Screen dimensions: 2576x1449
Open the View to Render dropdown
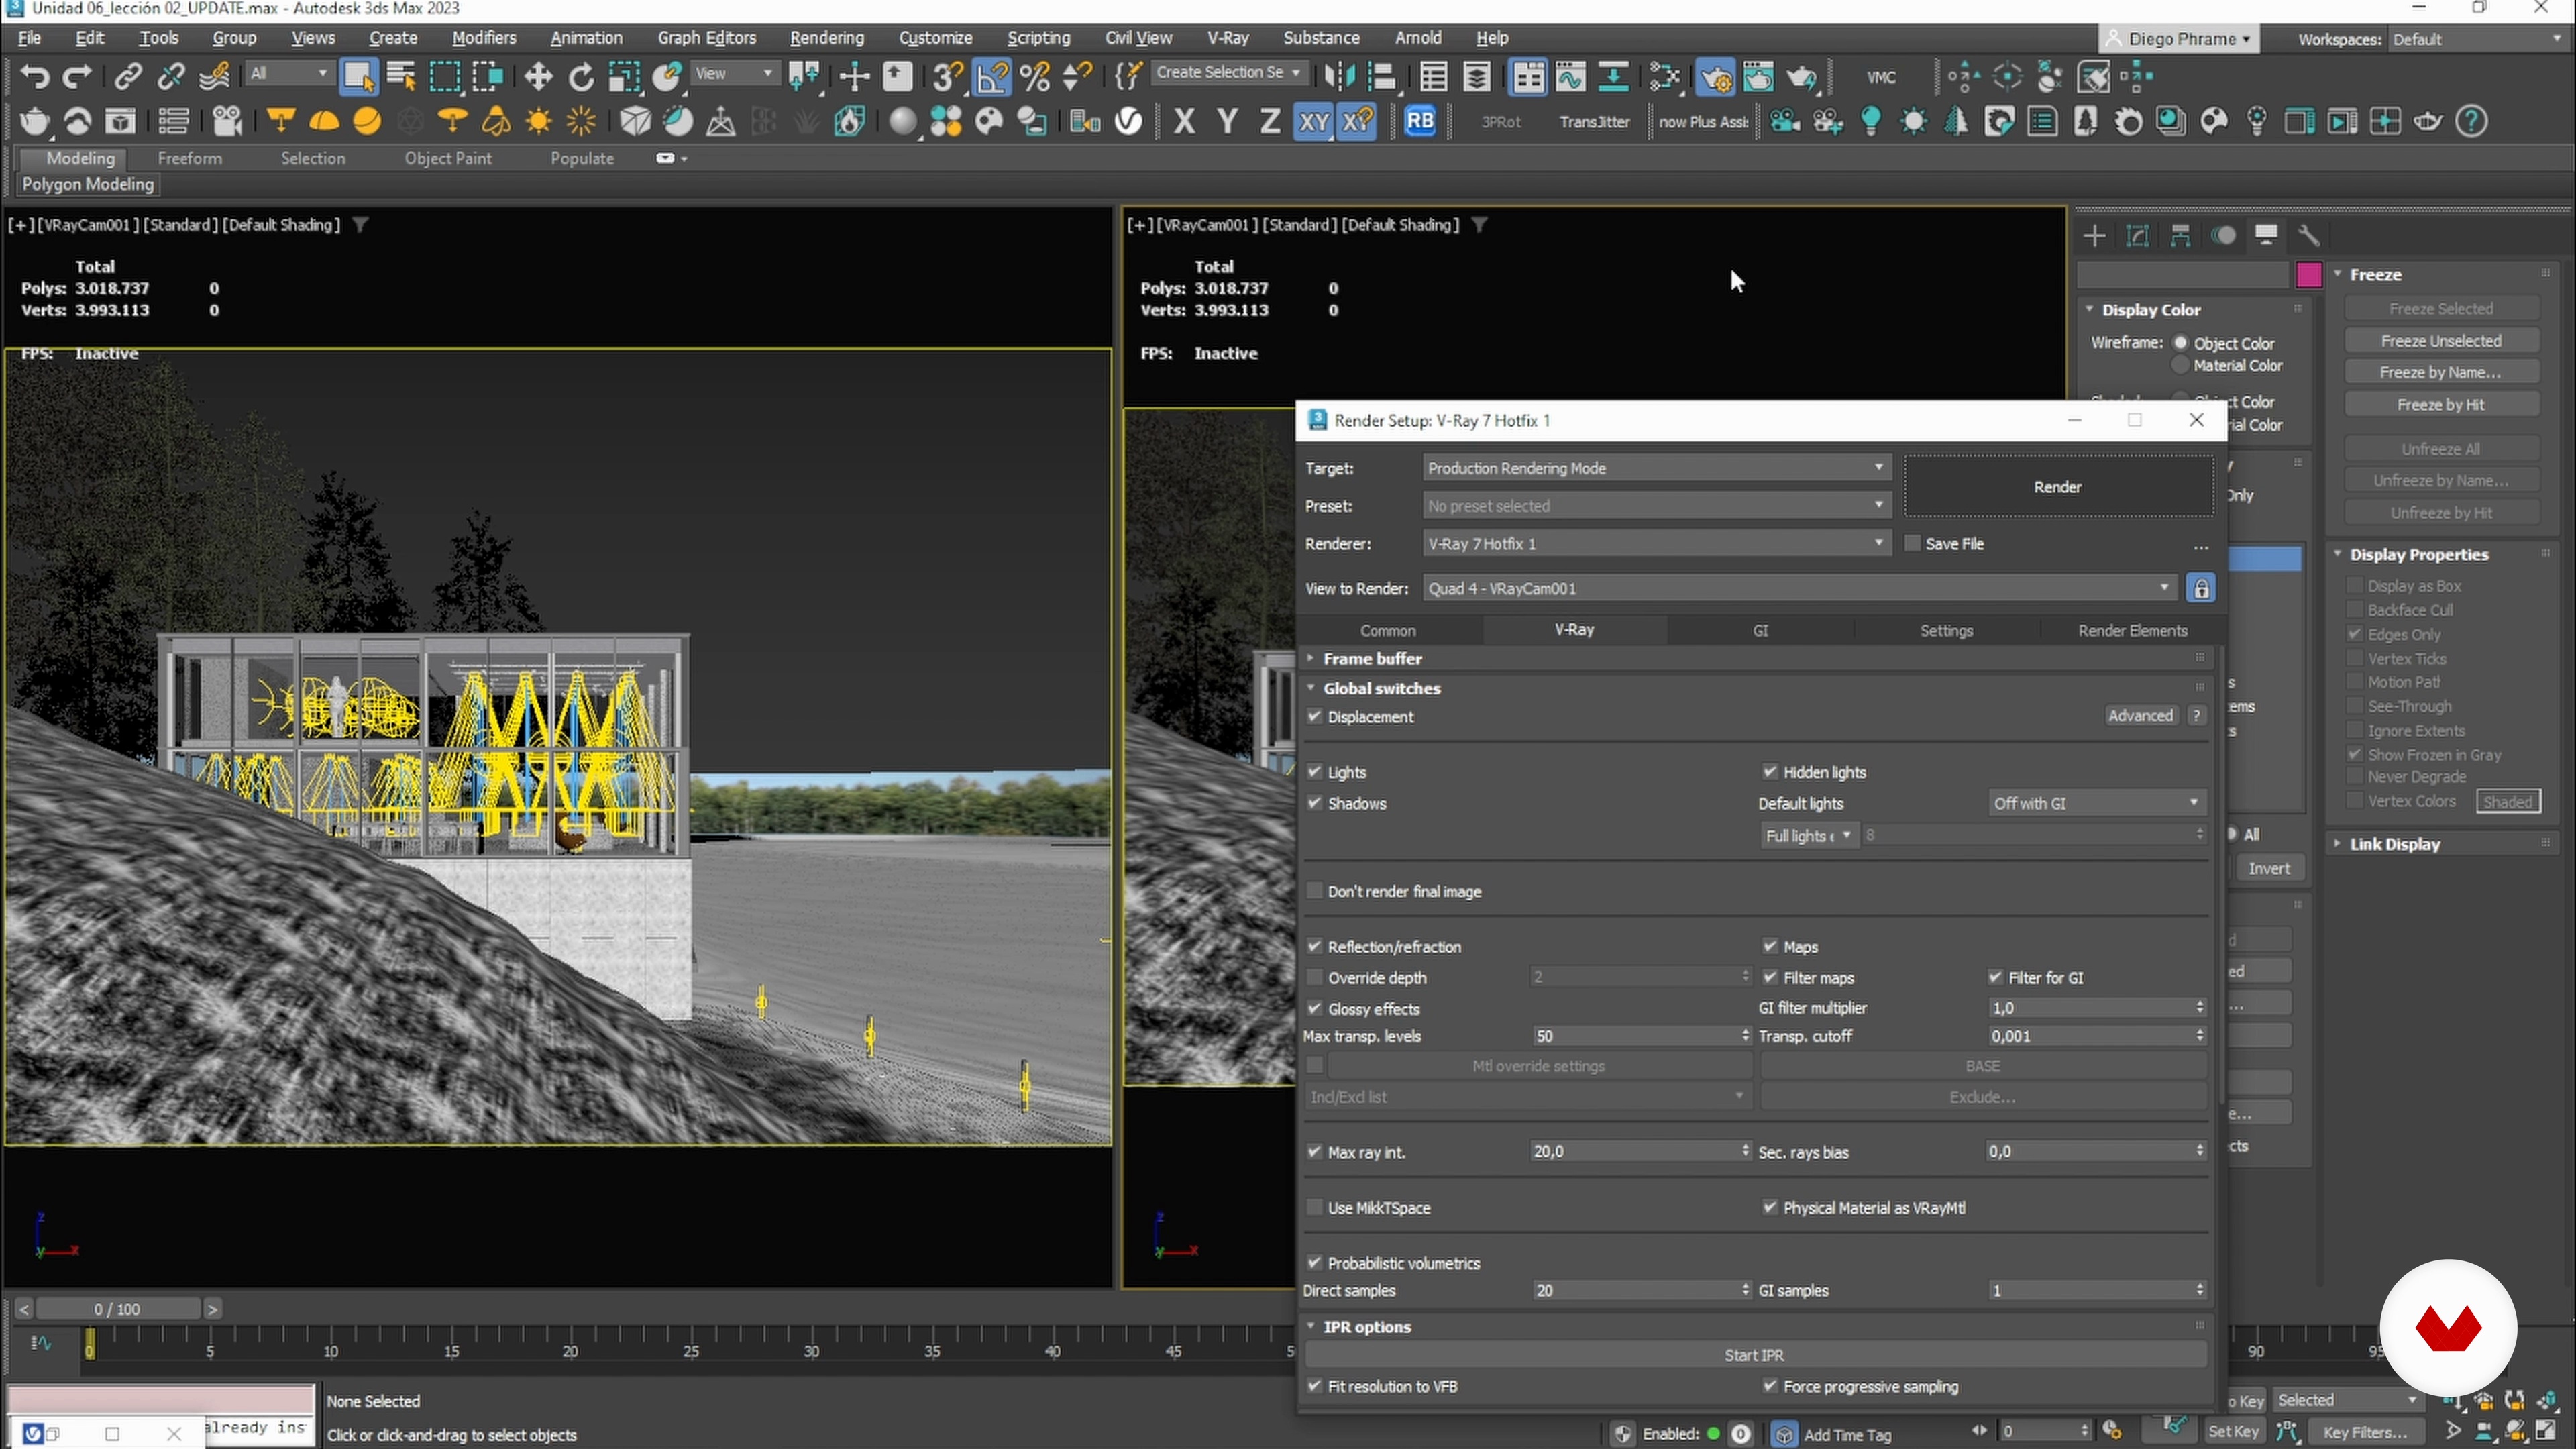pyautogui.click(x=1799, y=588)
